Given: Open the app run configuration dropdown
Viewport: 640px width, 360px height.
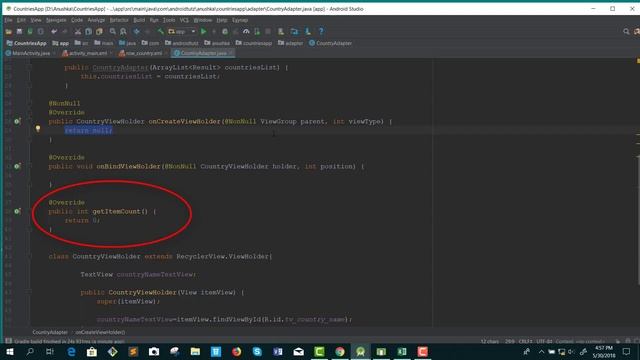Looking at the screenshot, I should [182, 31].
